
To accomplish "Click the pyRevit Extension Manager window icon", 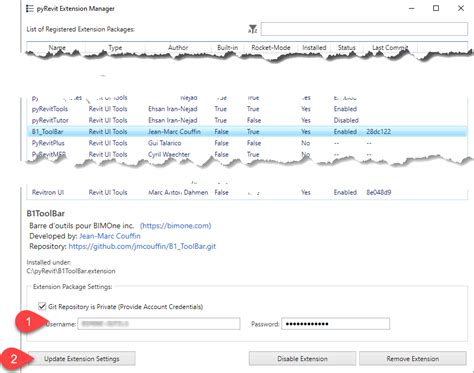I will 30,9.
